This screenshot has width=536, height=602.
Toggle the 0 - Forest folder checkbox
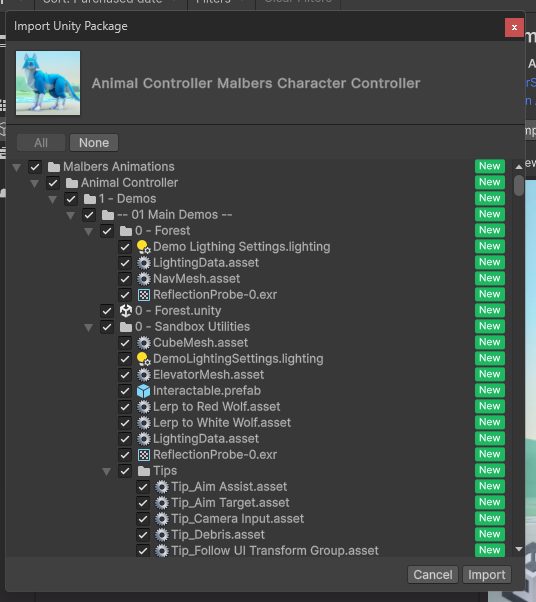pos(107,231)
